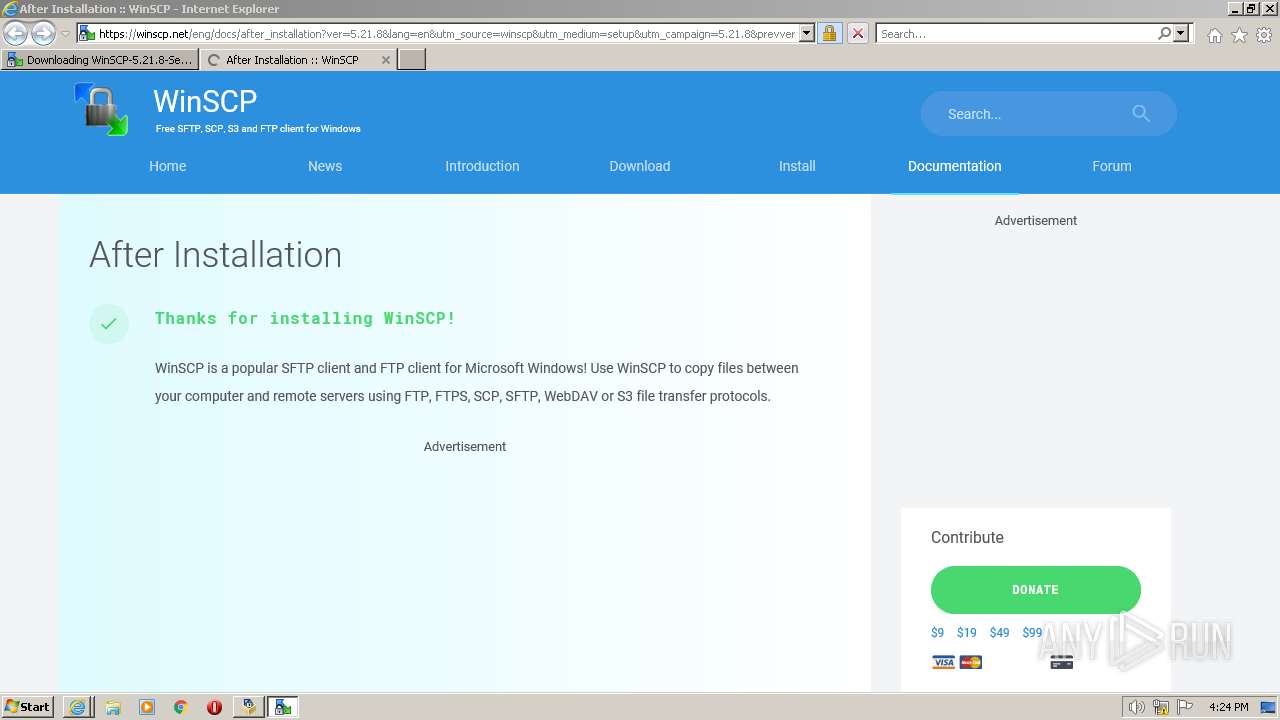1280x720 pixels.
Task: Click the IE Search box
Action: [x=1015, y=33]
